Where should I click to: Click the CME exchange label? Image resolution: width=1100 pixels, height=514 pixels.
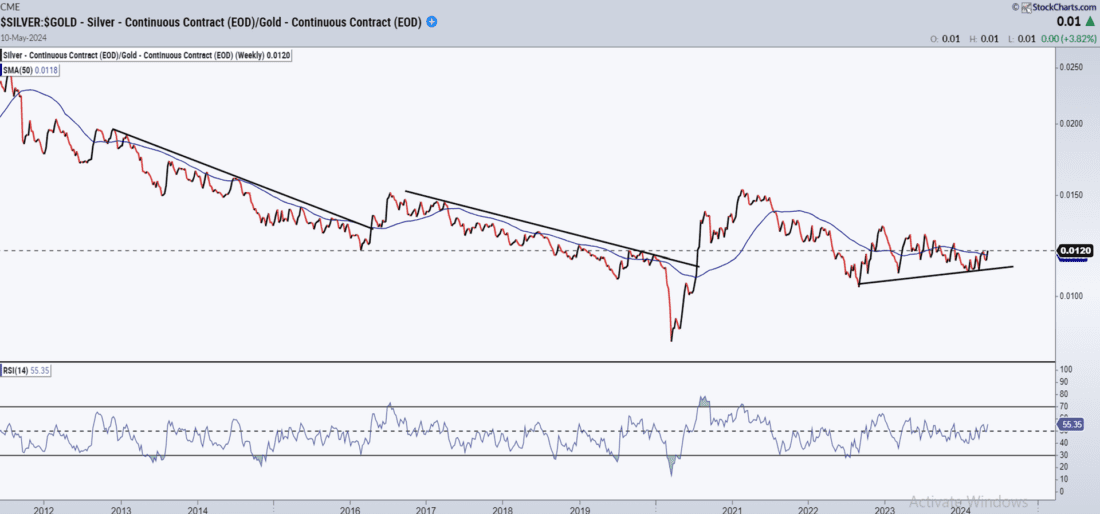[x=13, y=7]
